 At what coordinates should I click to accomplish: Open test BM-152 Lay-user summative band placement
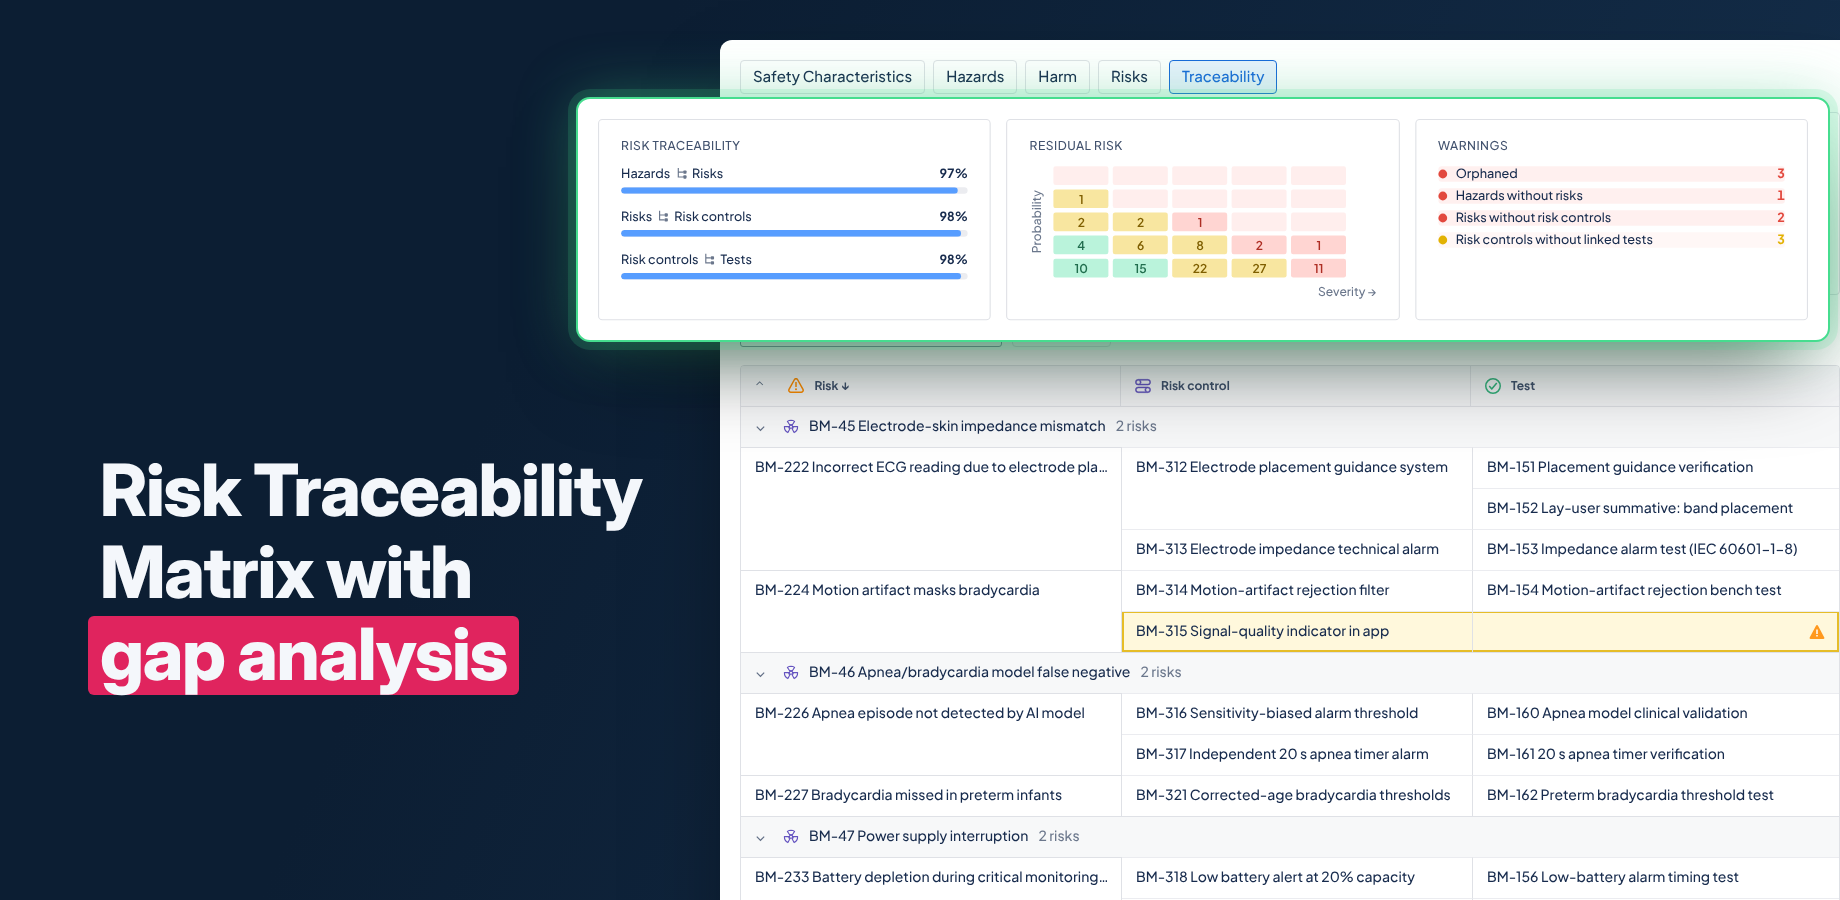click(x=1640, y=508)
